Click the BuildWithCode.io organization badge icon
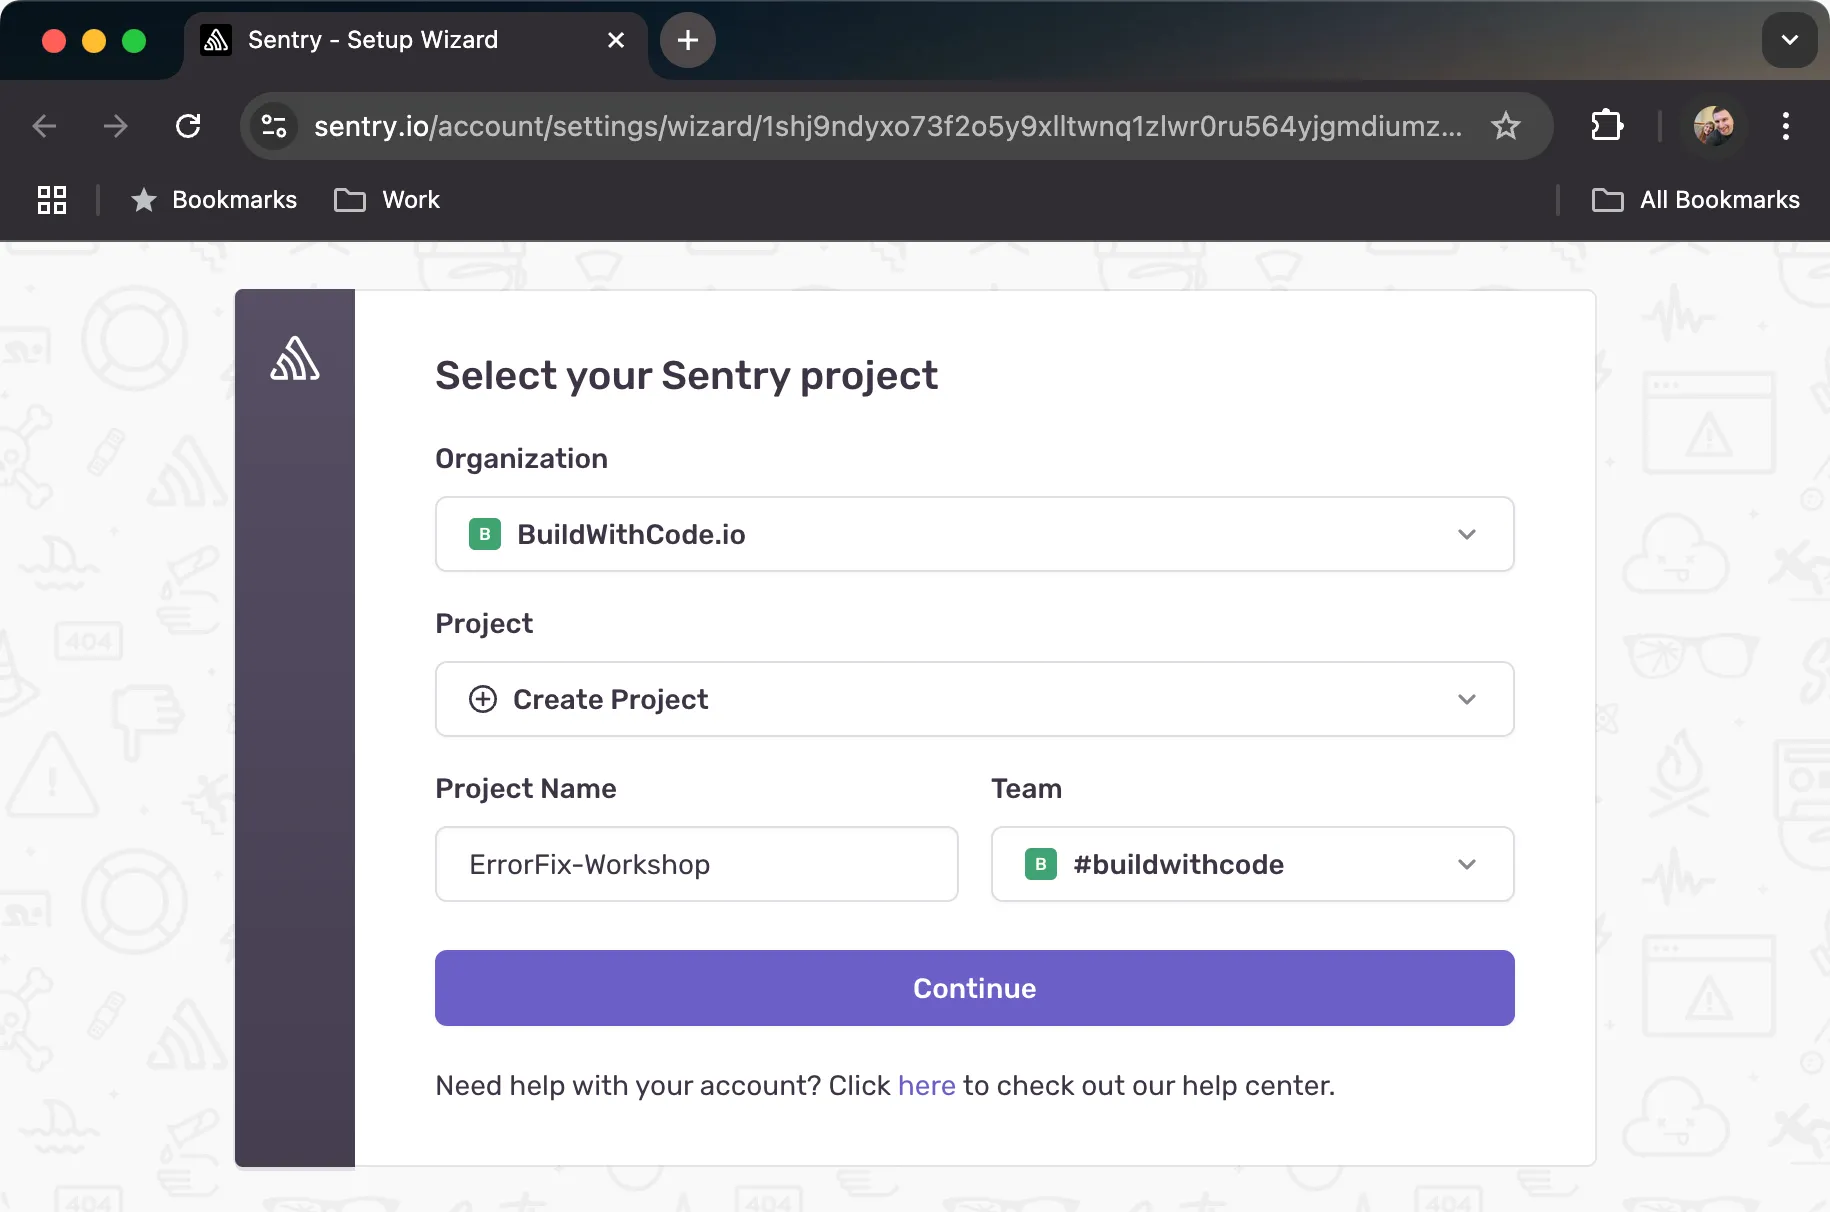Image resolution: width=1830 pixels, height=1212 pixels. (484, 534)
